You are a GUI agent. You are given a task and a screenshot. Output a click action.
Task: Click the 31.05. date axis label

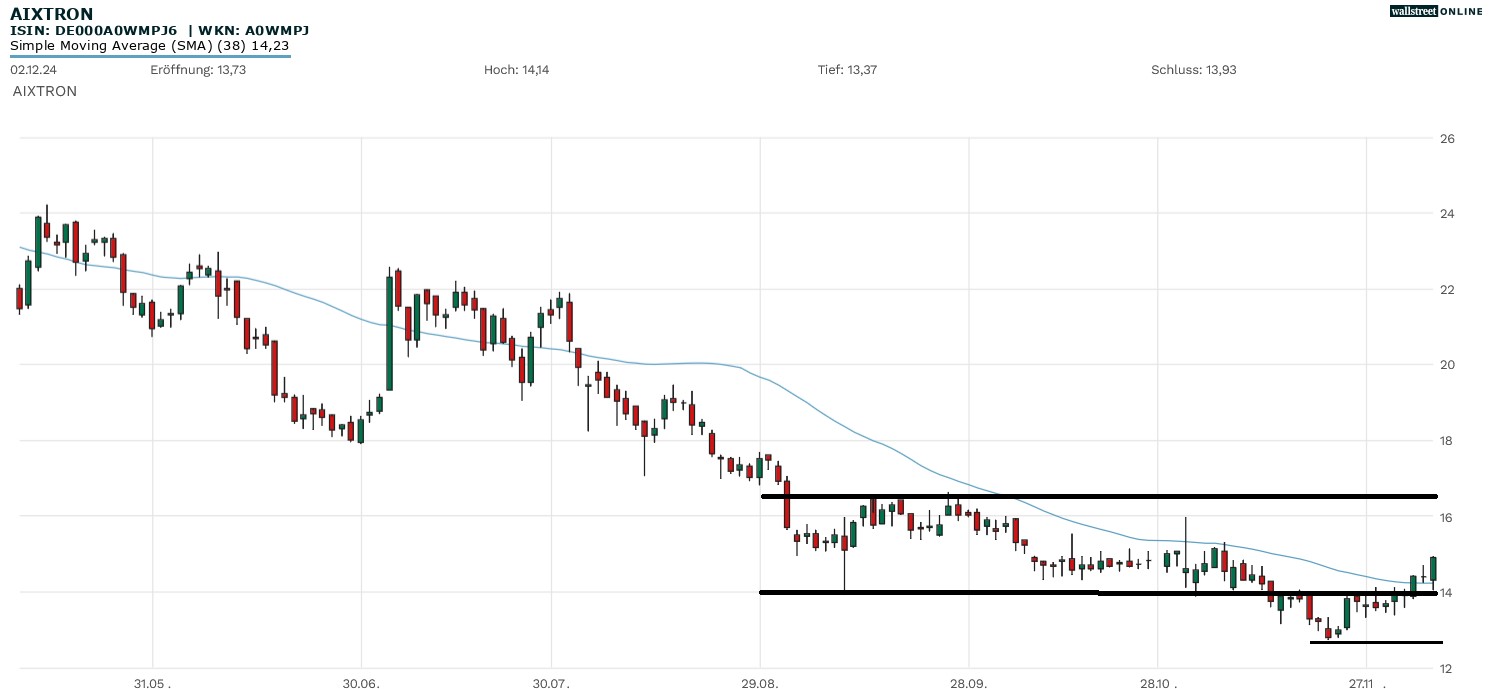click(152, 683)
